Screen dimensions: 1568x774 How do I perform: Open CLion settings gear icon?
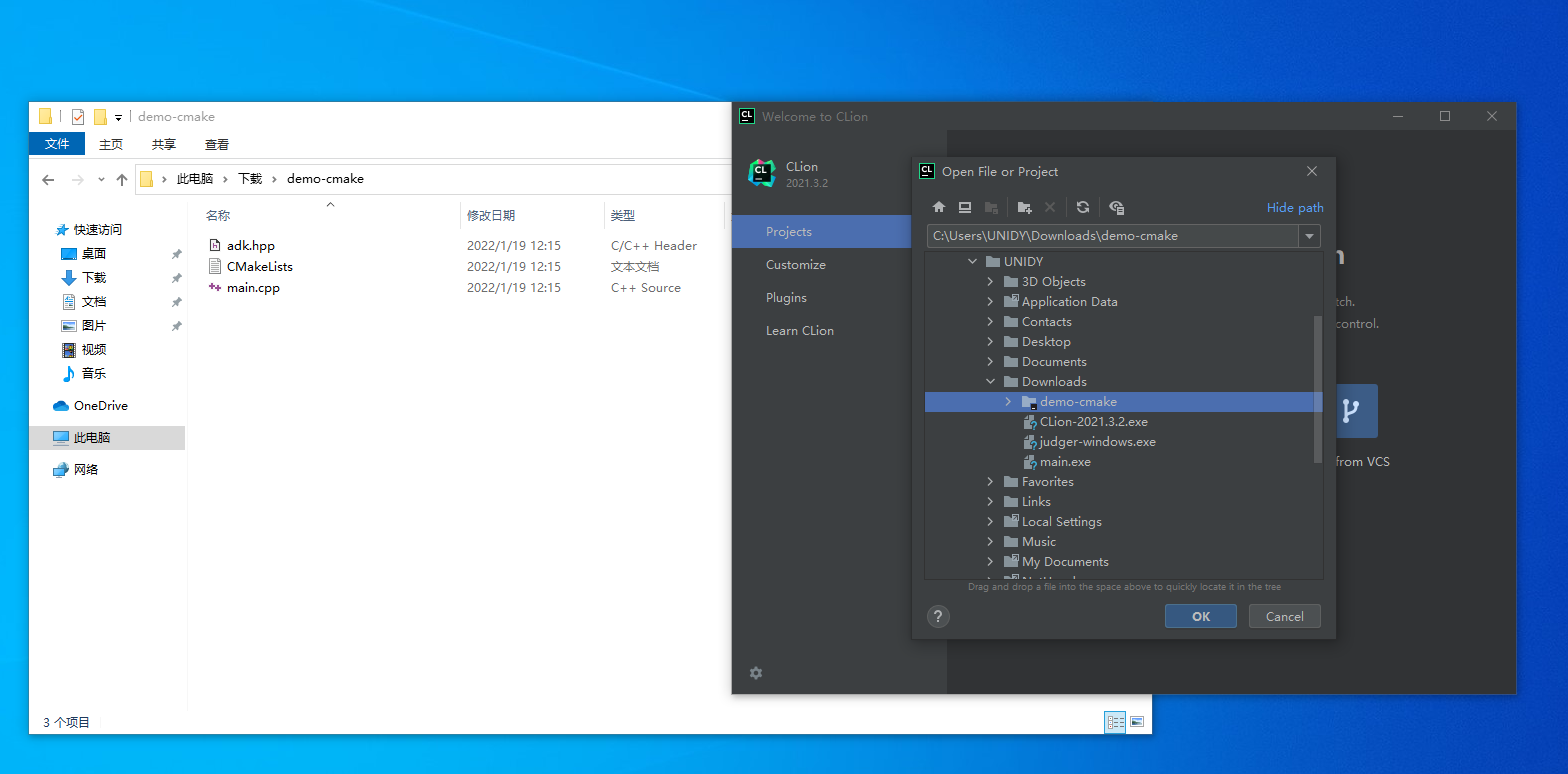point(756,673)
